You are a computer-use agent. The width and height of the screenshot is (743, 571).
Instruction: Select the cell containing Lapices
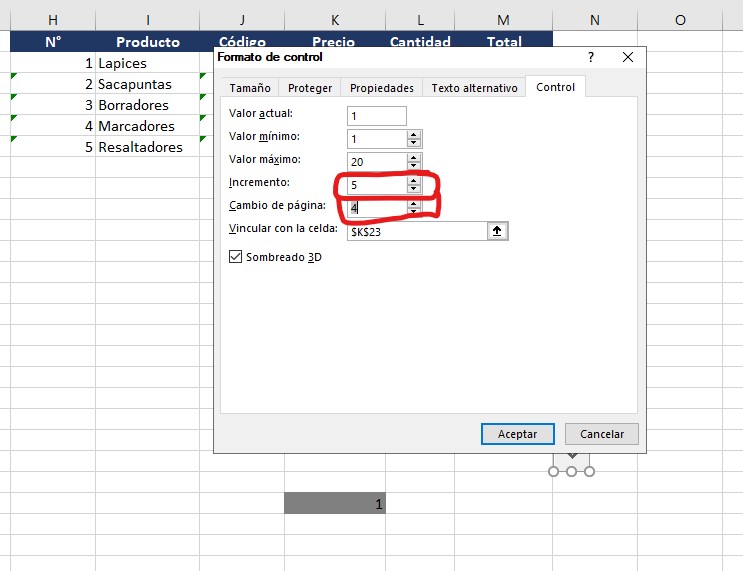[146, 63]
